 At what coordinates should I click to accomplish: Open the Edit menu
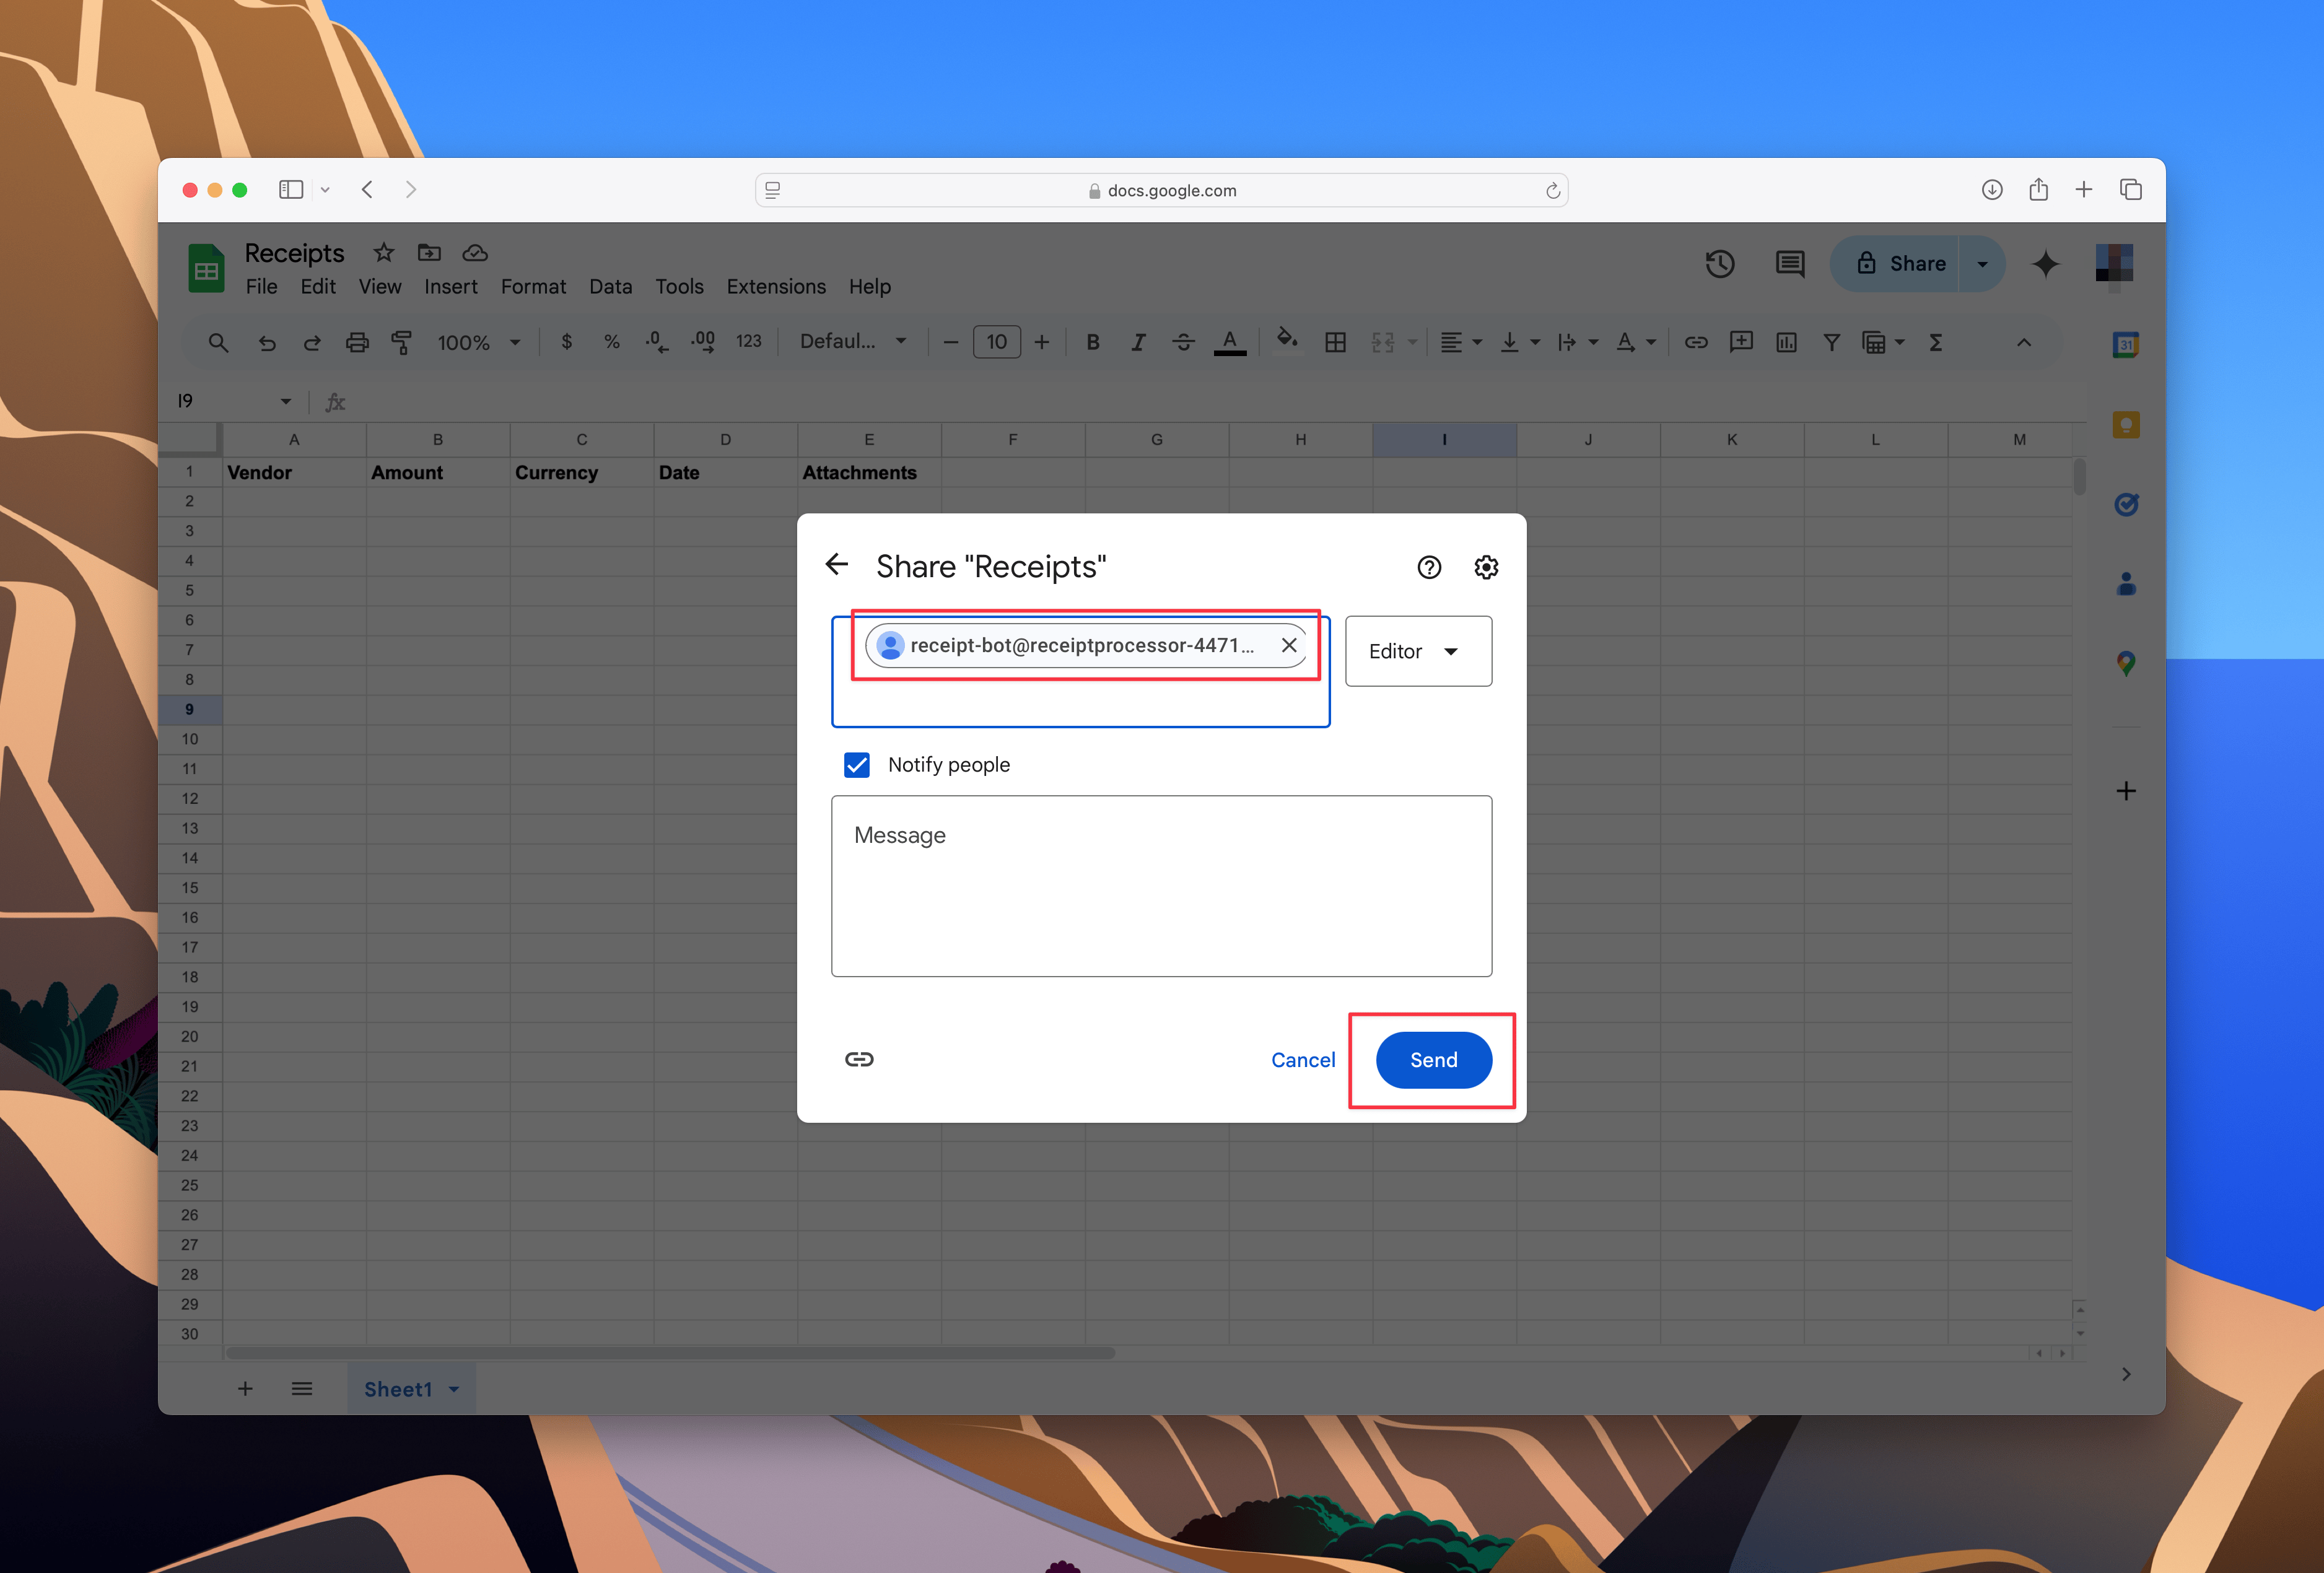[x=318, y=286]
